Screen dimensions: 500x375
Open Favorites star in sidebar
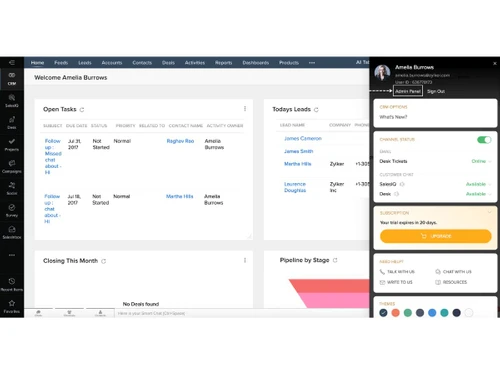pos(12,306)
